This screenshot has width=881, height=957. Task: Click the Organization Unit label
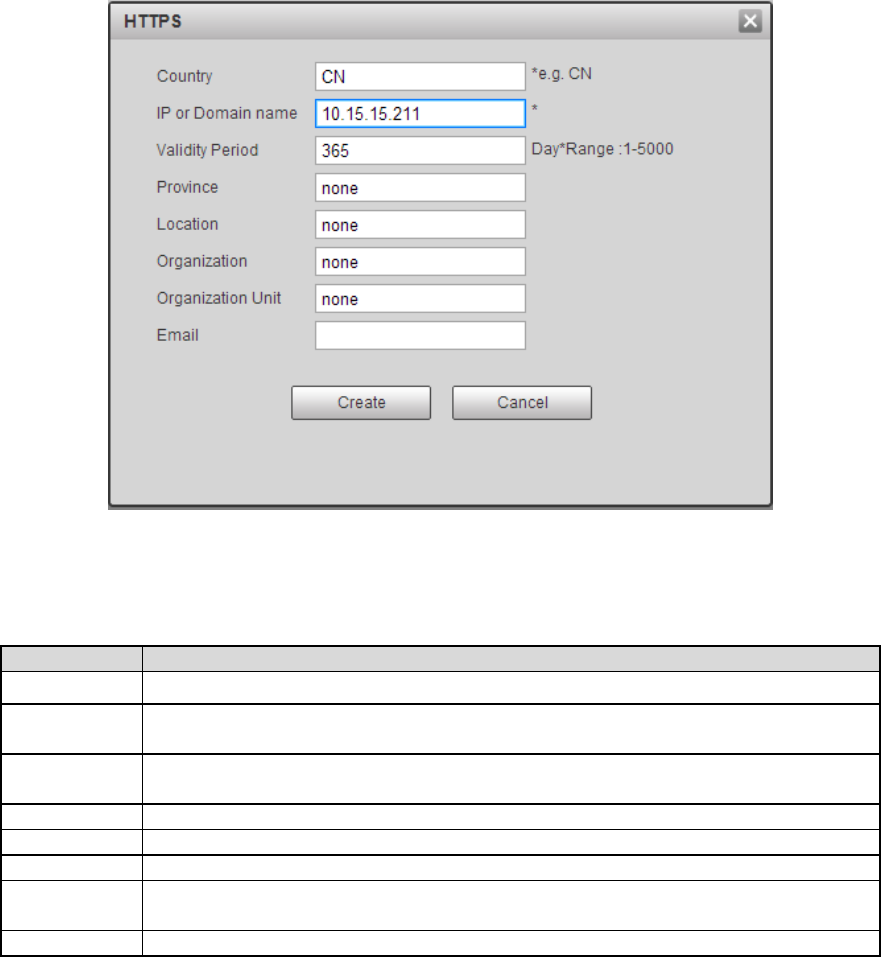pos(219,298)
